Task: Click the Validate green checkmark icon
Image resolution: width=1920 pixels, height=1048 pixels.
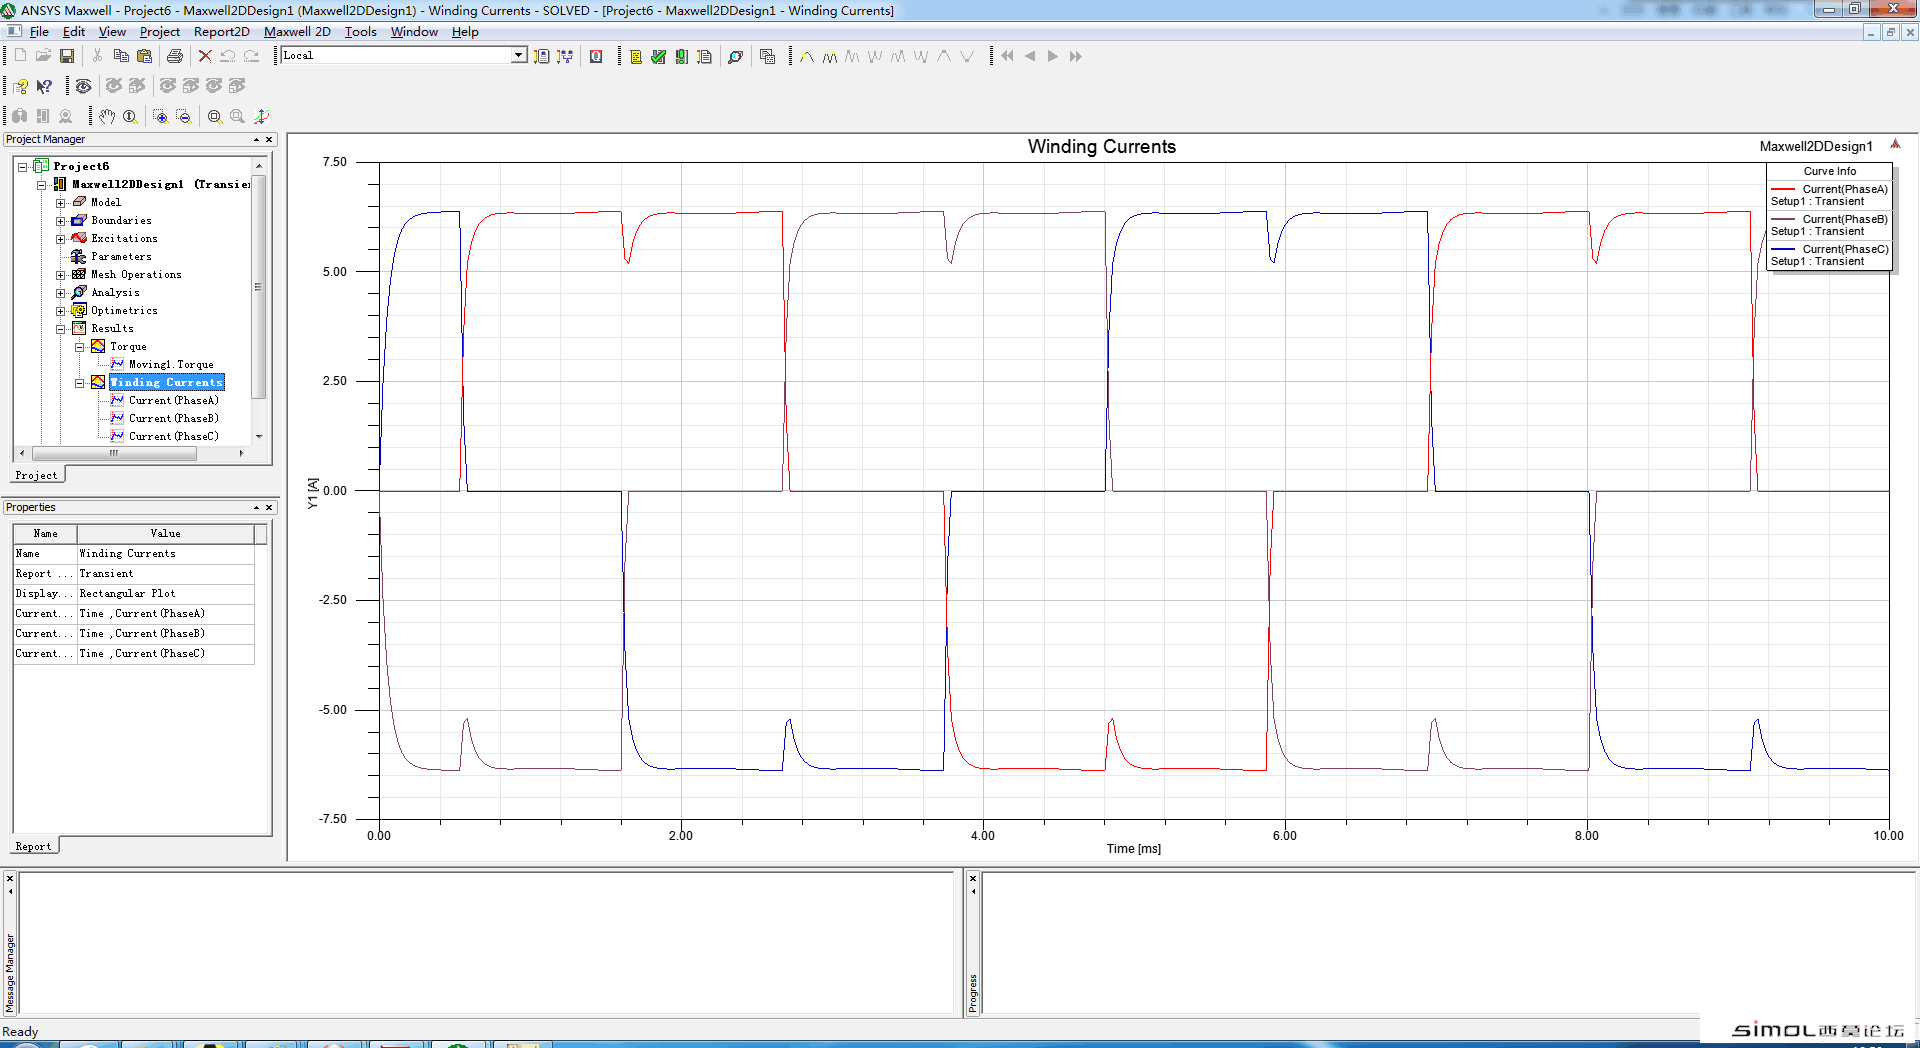Action: coord(658,56)
